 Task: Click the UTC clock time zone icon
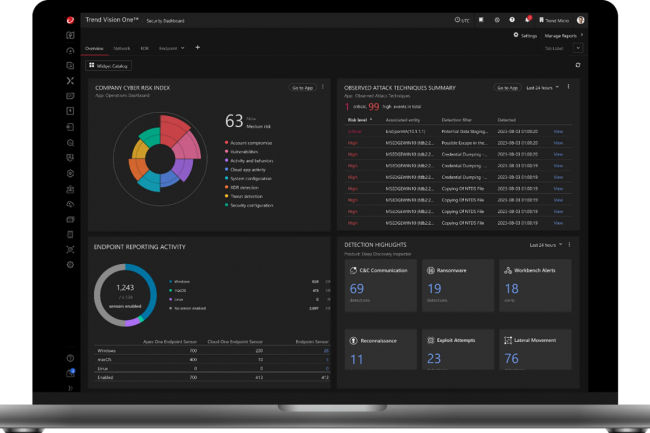[459, 19]
